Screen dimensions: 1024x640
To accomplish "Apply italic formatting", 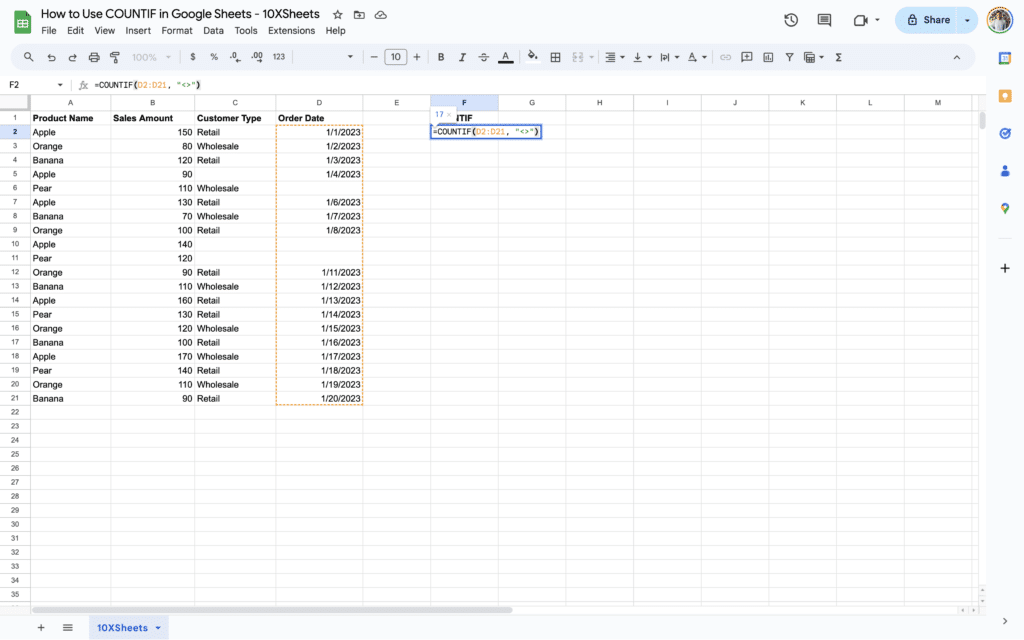I will pyautogui.click(x=463, y=57).
